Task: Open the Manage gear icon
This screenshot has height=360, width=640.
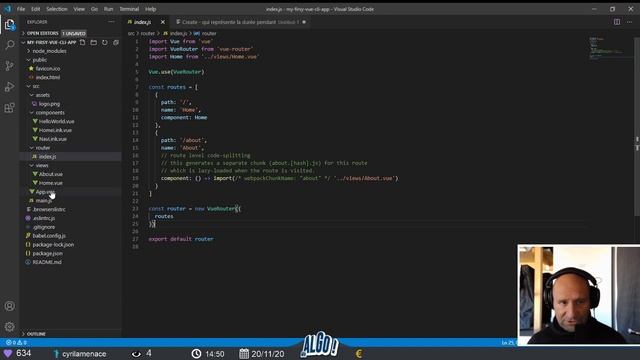Action: pyautogui.click(x=9, y=327)
